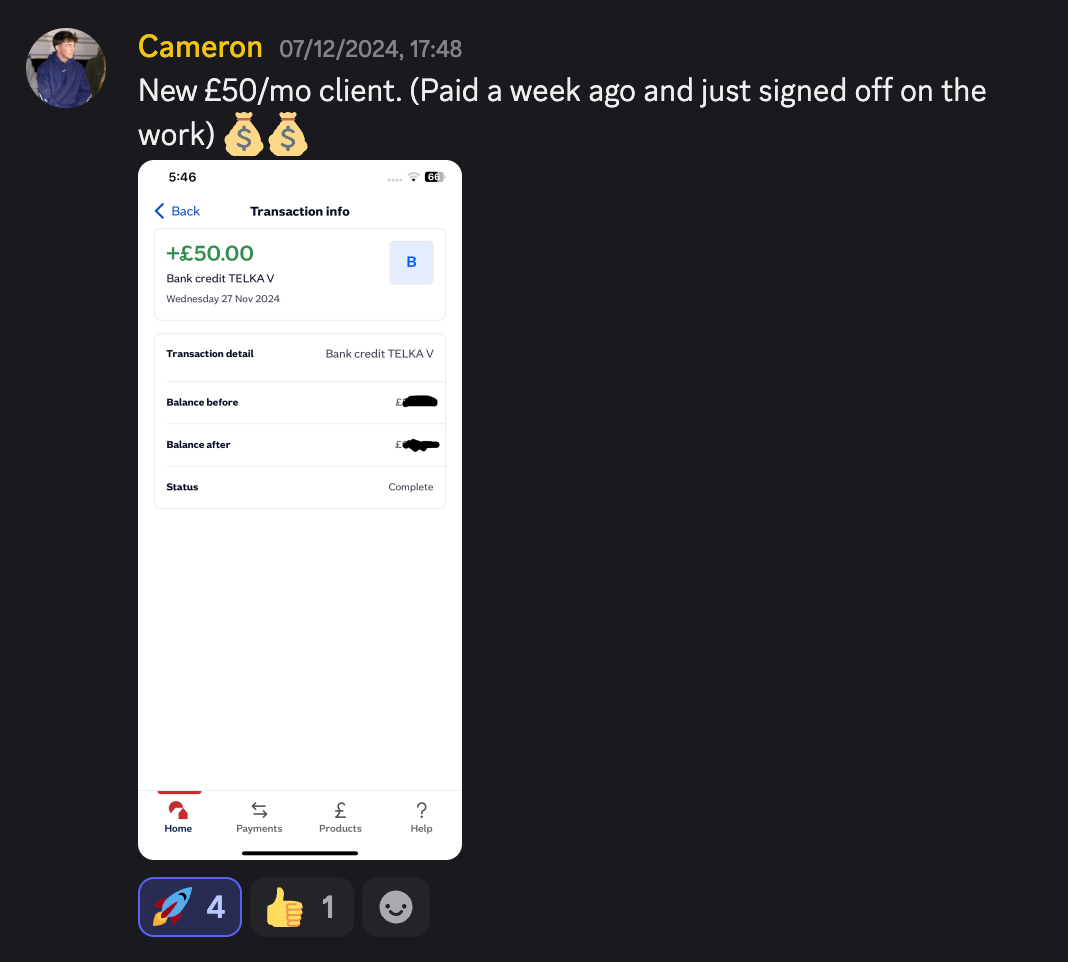Screen dimensions: 1068x962
Task: Open Cameron's profile avatar
Action: (x=66, y=68)
